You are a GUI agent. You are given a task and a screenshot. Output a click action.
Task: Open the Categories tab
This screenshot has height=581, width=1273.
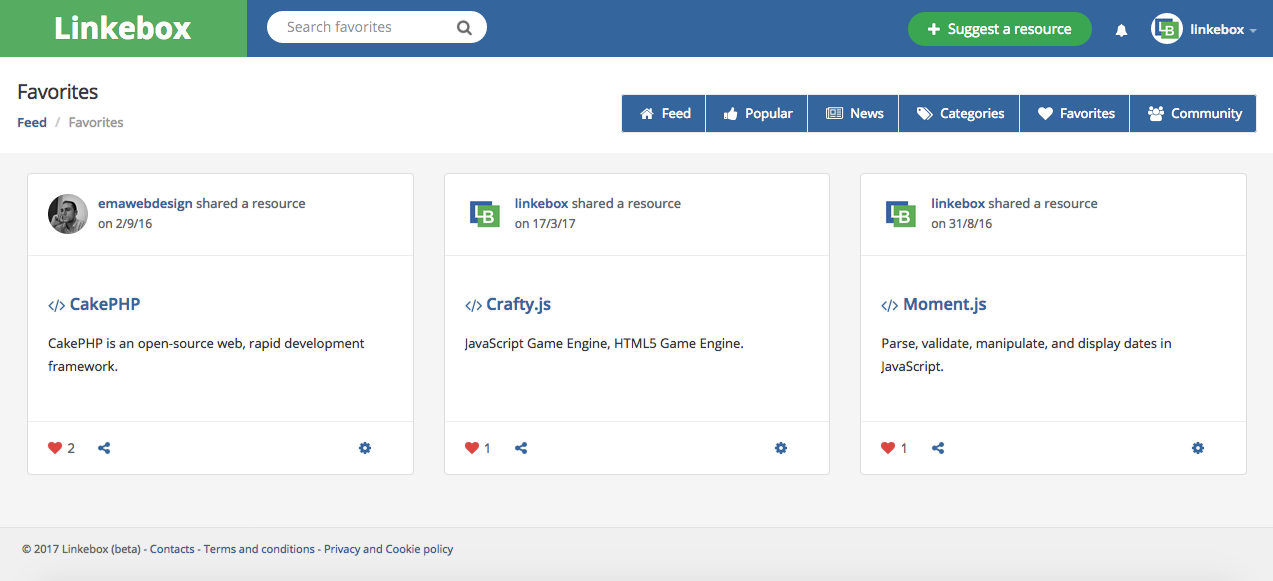958,113
